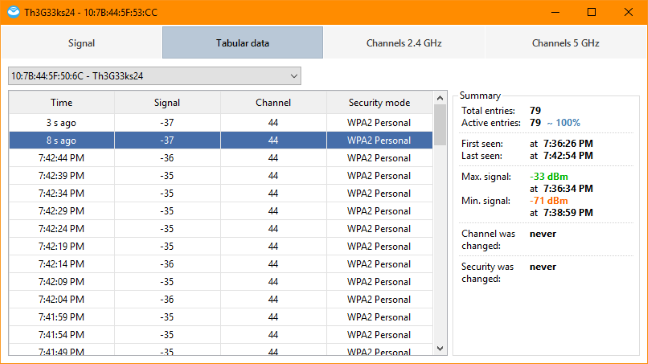
Task: Select the 3 s ago row
Action: (x=221, y=123)
